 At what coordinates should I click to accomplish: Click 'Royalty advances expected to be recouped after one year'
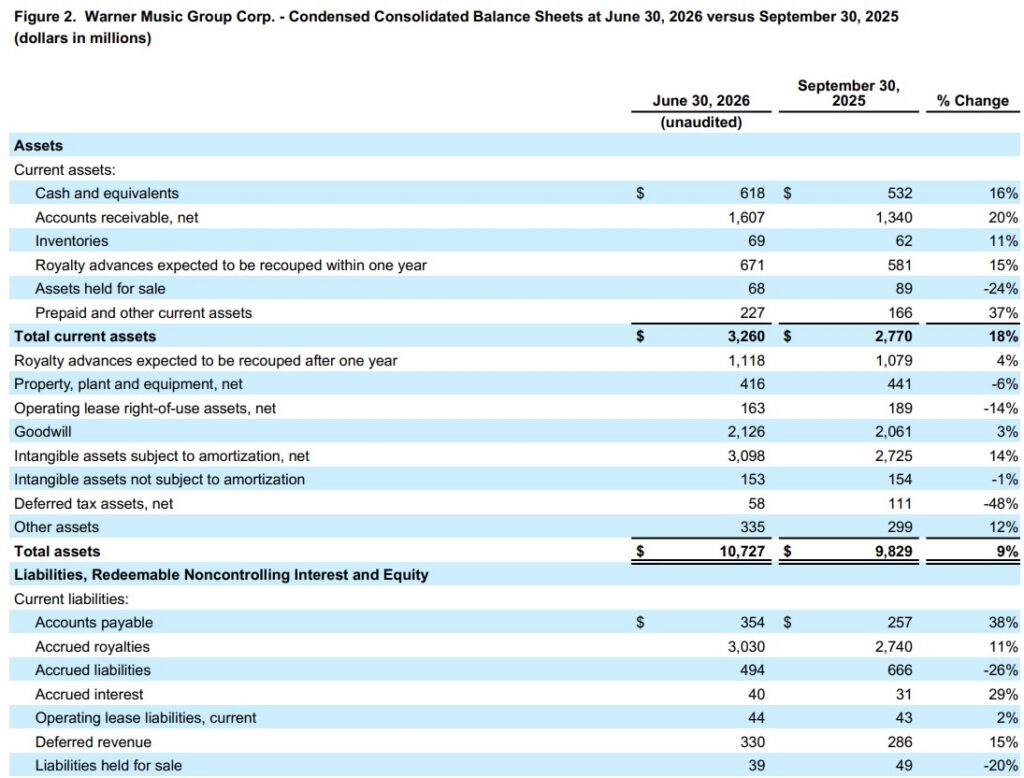pyautogui.click(x=205, y=361)
